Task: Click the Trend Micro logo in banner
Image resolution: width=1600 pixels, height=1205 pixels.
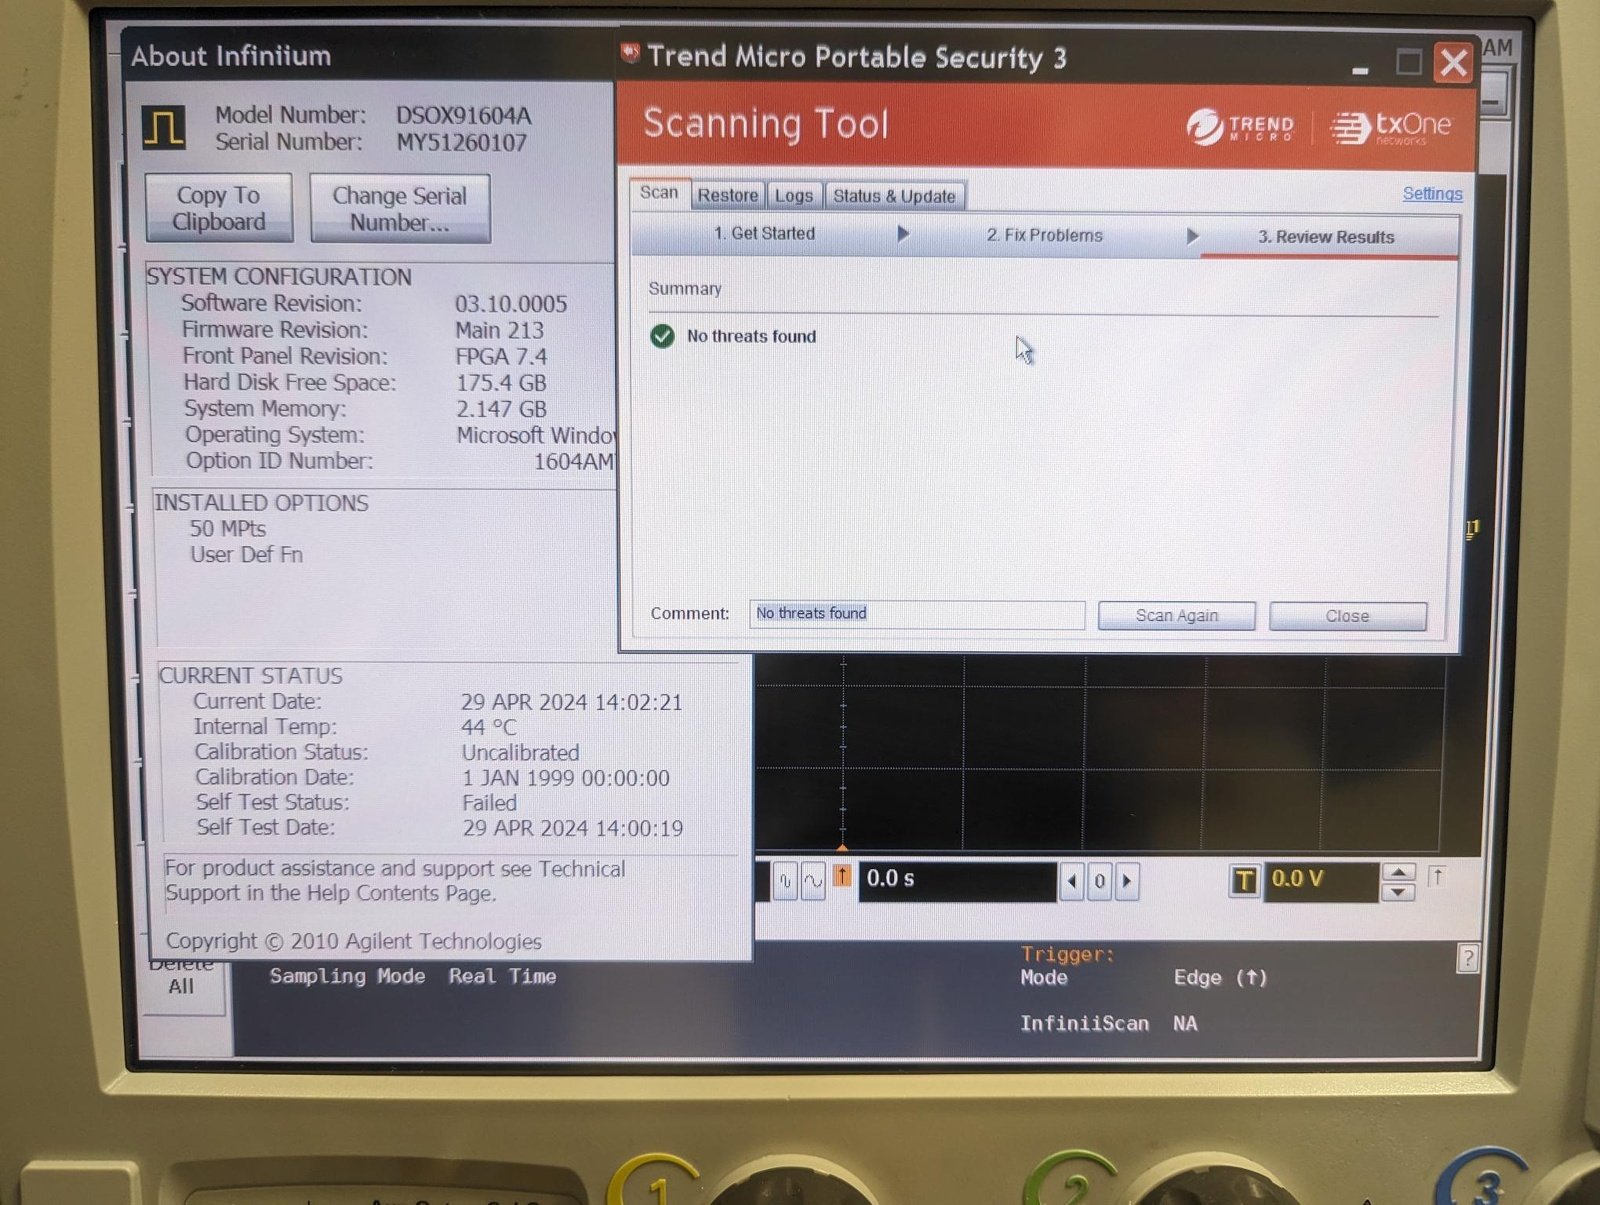Action: (x=1240, y=126)
